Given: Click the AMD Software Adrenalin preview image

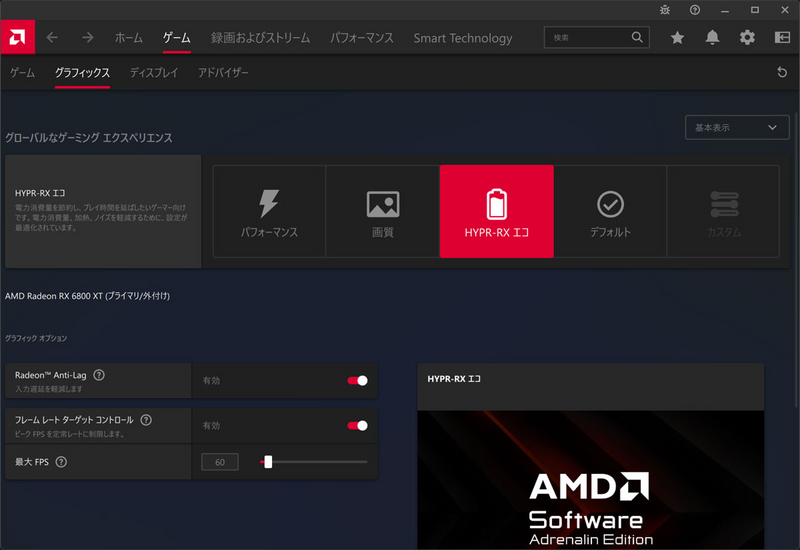Looking at the screenshot, I should (x=590, y=480).
